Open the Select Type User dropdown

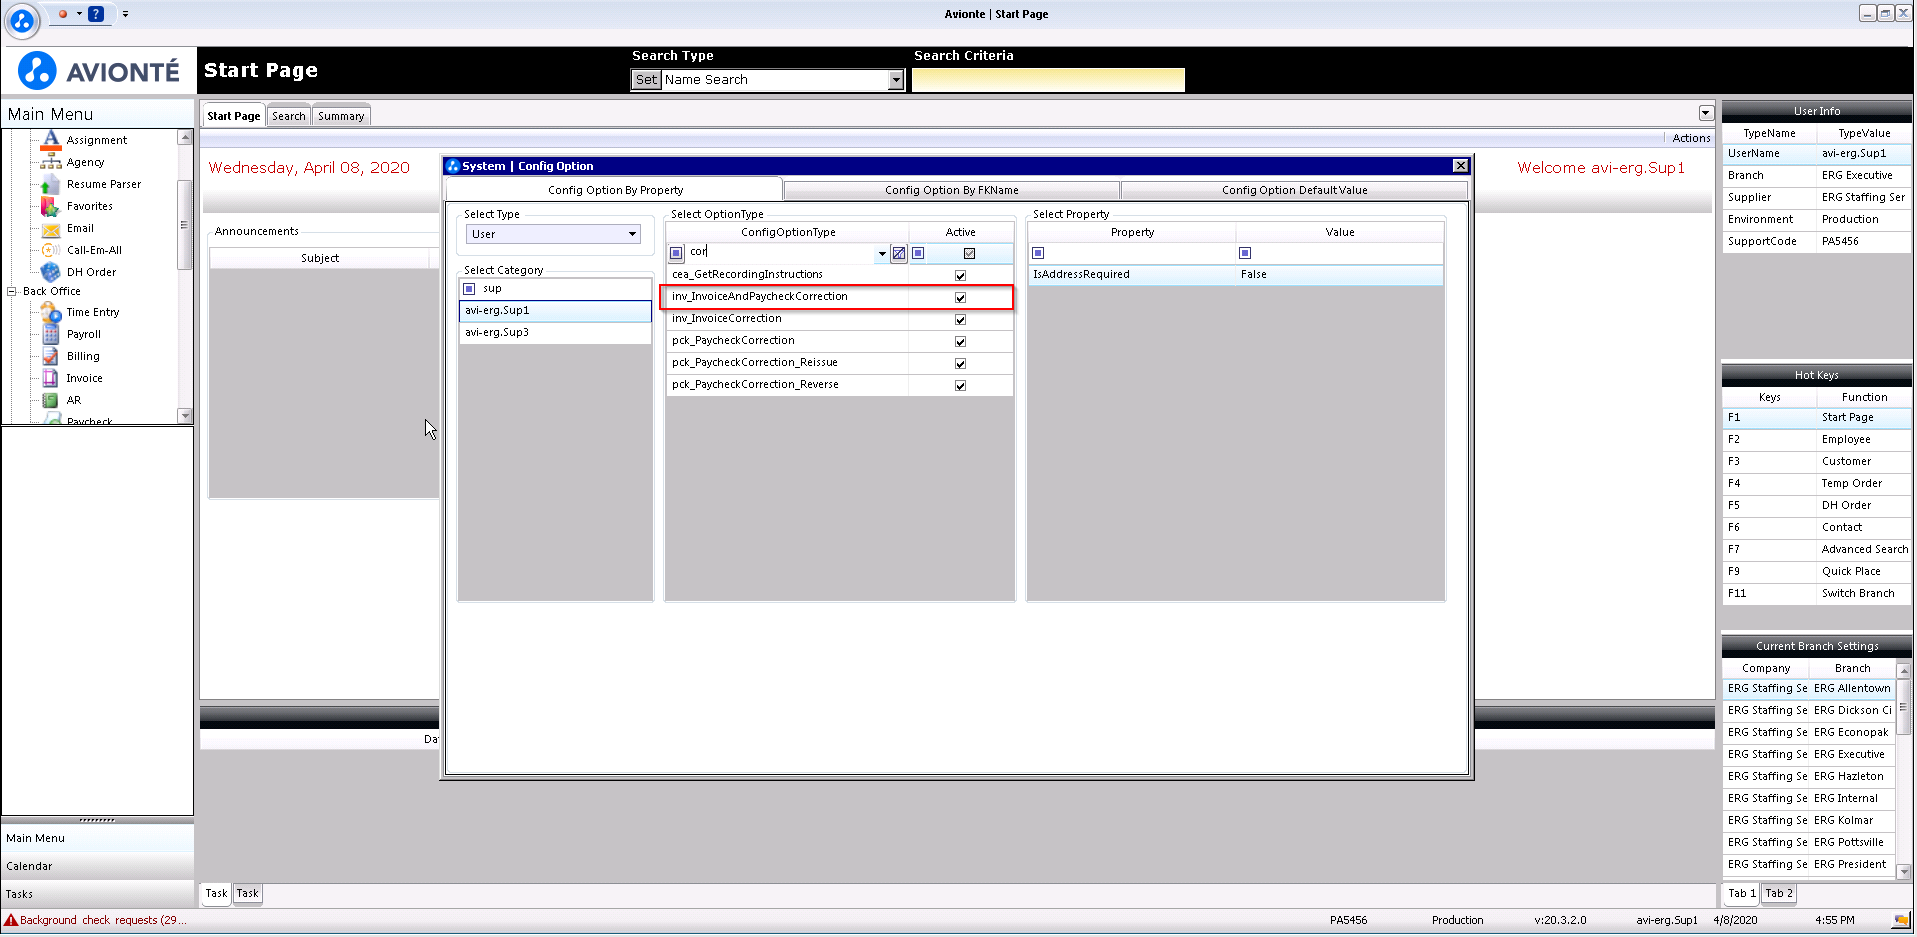632,234
